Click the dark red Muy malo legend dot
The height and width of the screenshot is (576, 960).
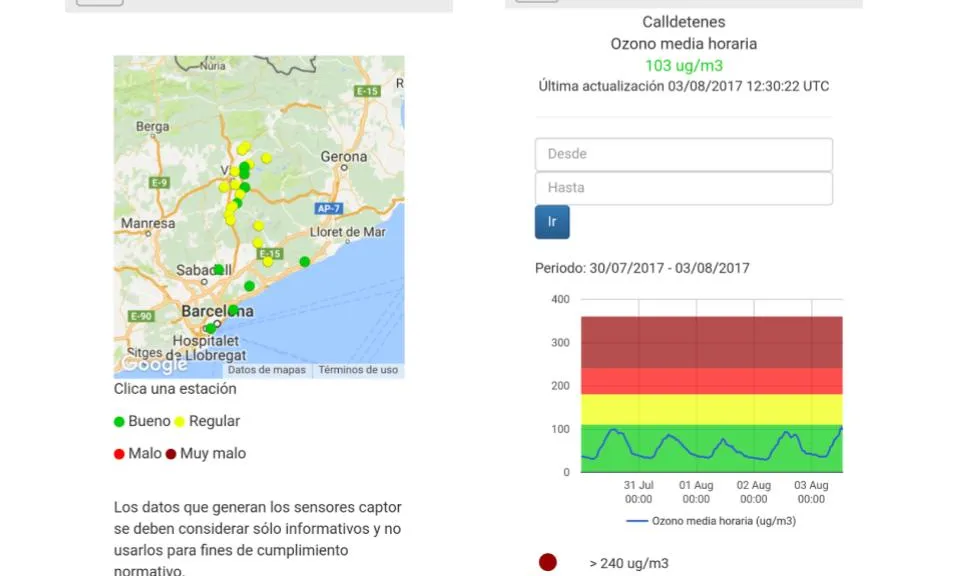[x=171, y=454]
